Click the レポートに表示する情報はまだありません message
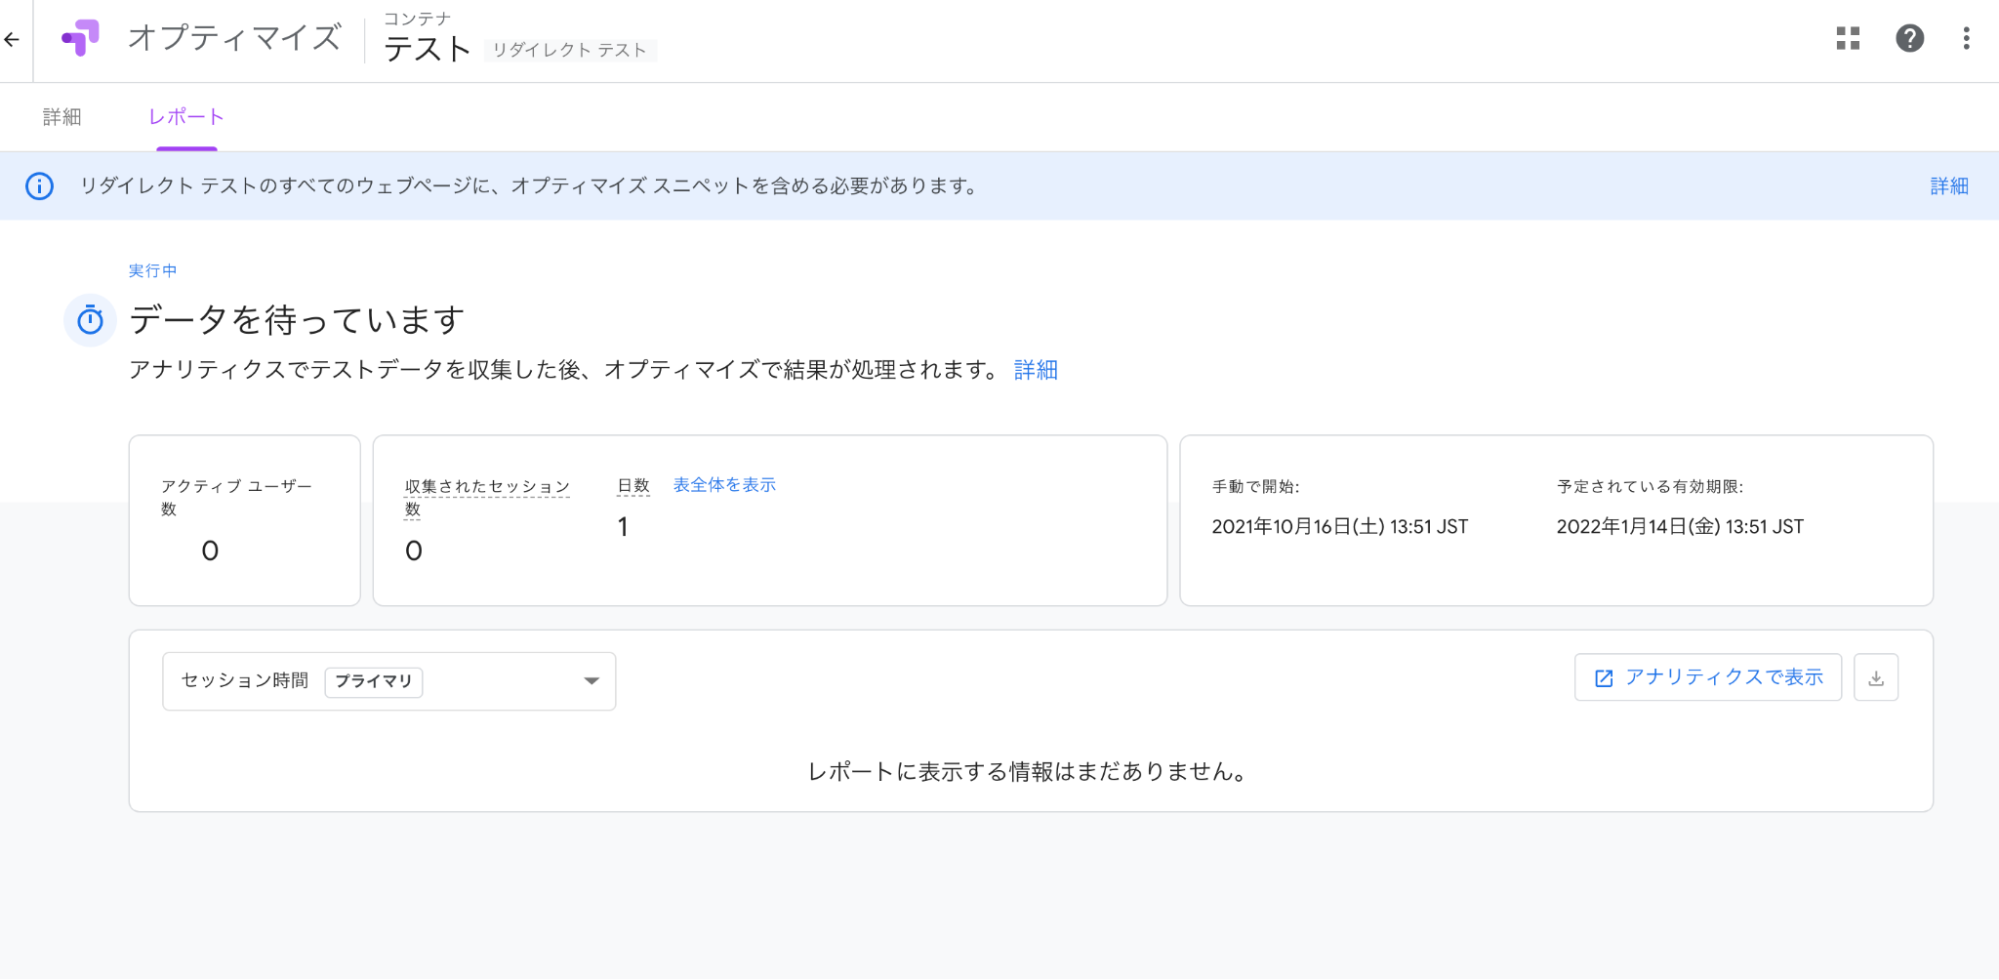Screen dimensions: 1999x980 (x=1030, y=772)
